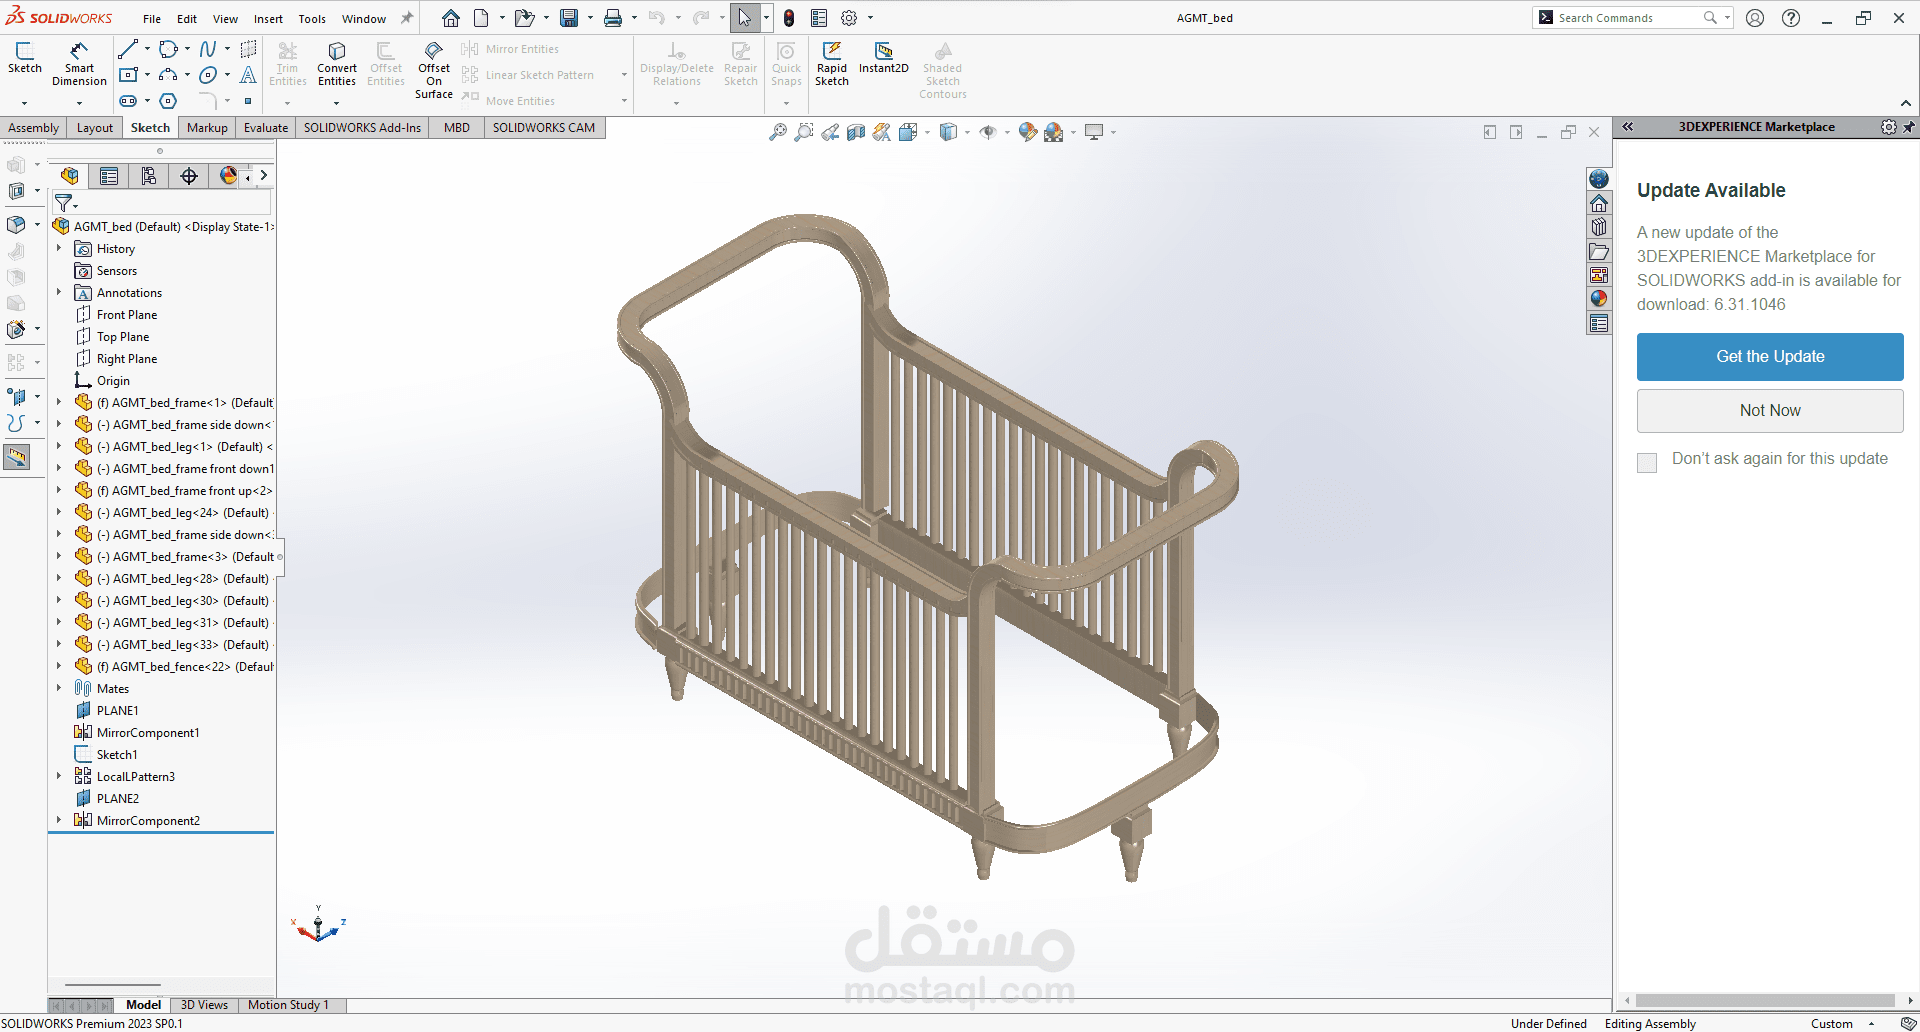The image size is (1920, 1032).
Task: Switch to SOLIDWORKS CAM tab
Action: coord(544,128)
